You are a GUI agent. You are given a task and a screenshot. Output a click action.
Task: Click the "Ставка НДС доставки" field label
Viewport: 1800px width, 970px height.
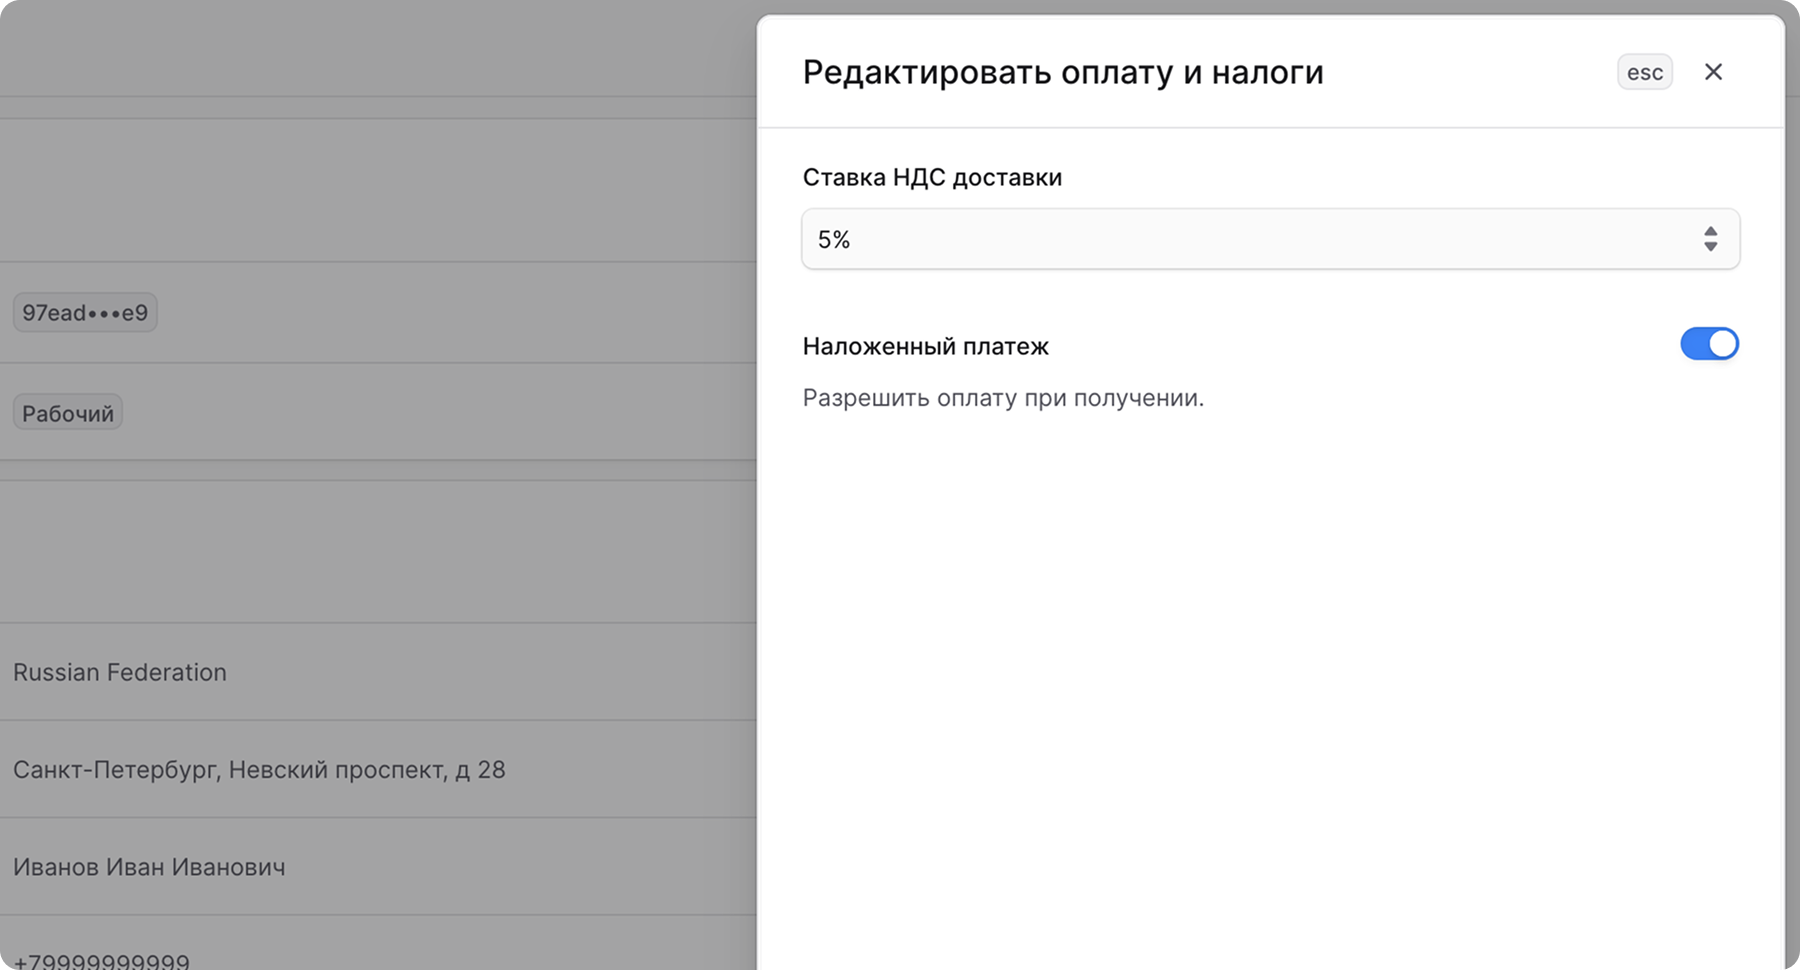(931, 177)
